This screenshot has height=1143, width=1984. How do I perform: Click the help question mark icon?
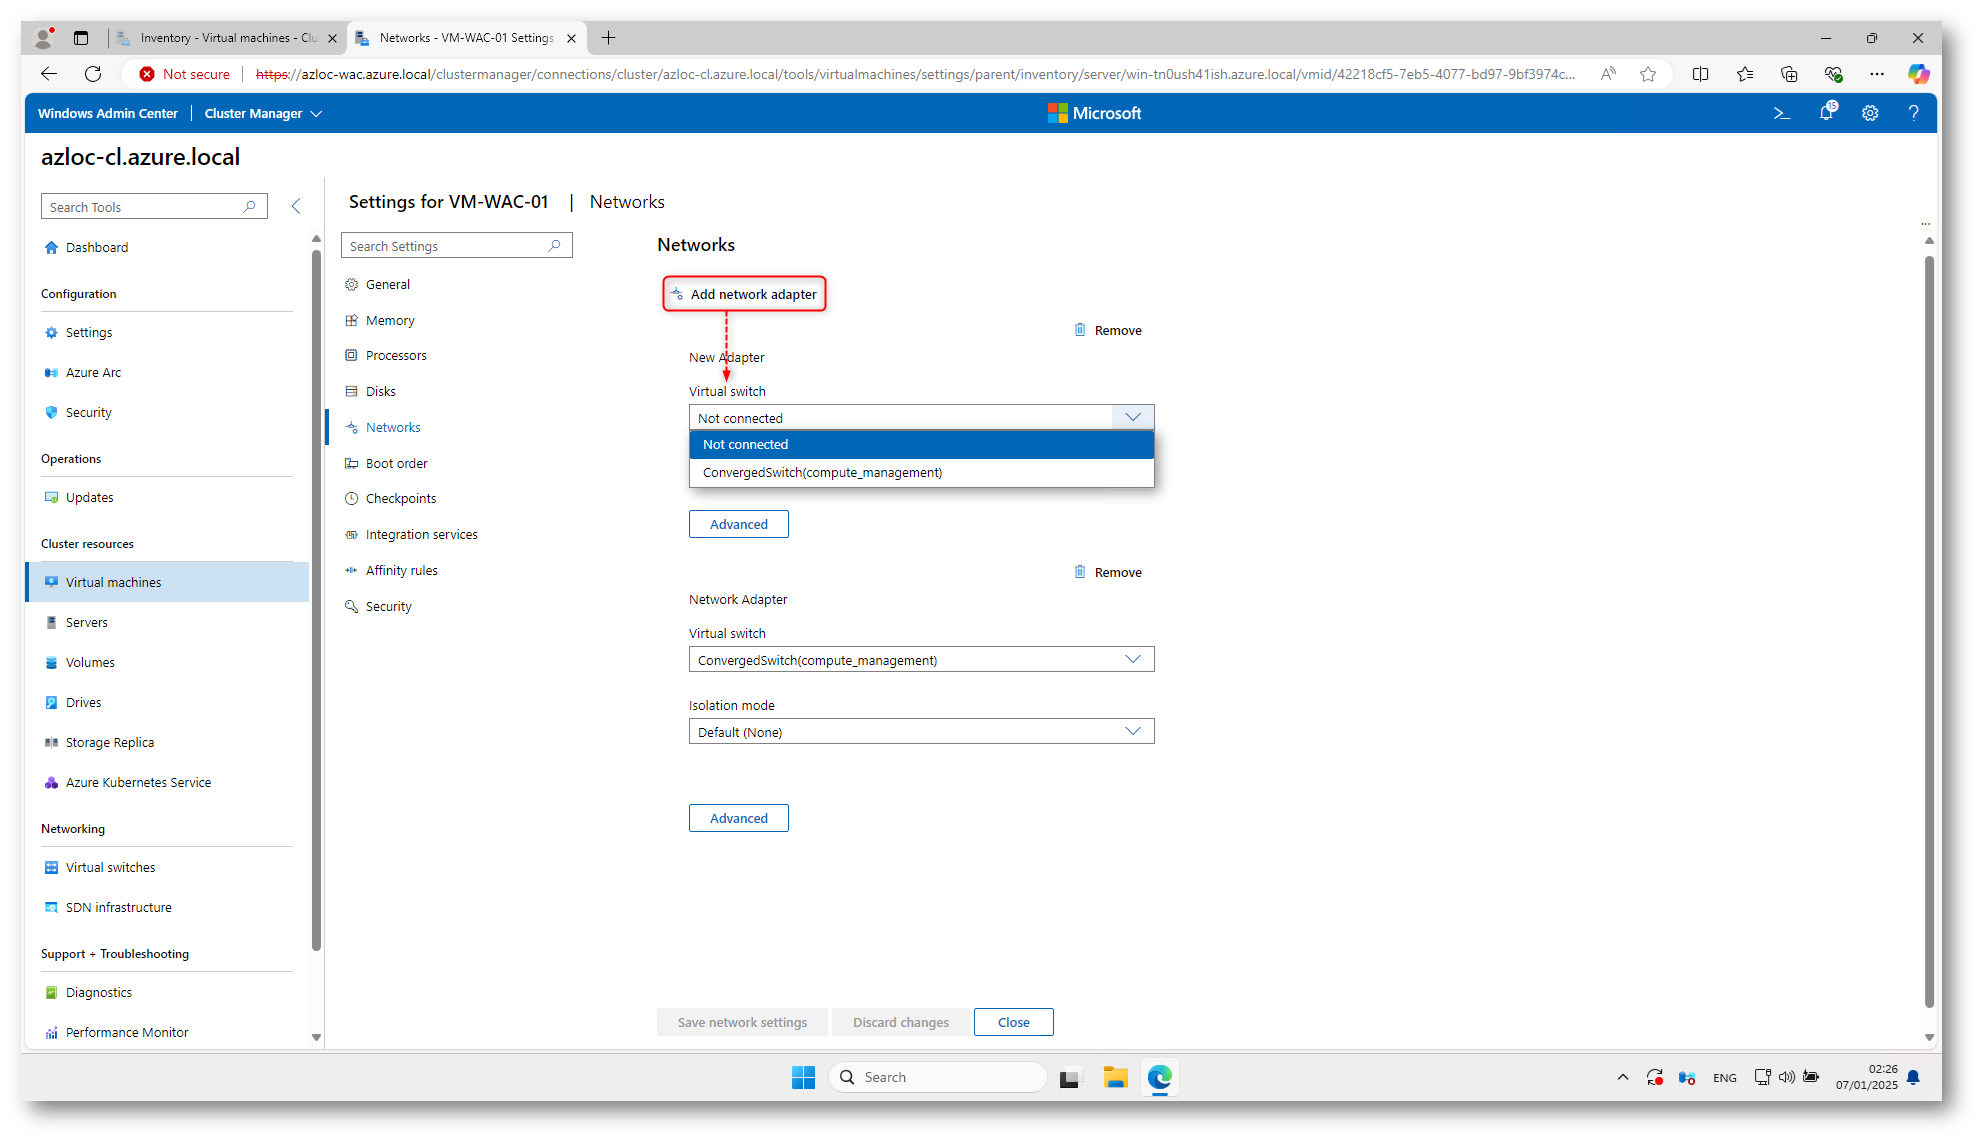coord(1913,114)
